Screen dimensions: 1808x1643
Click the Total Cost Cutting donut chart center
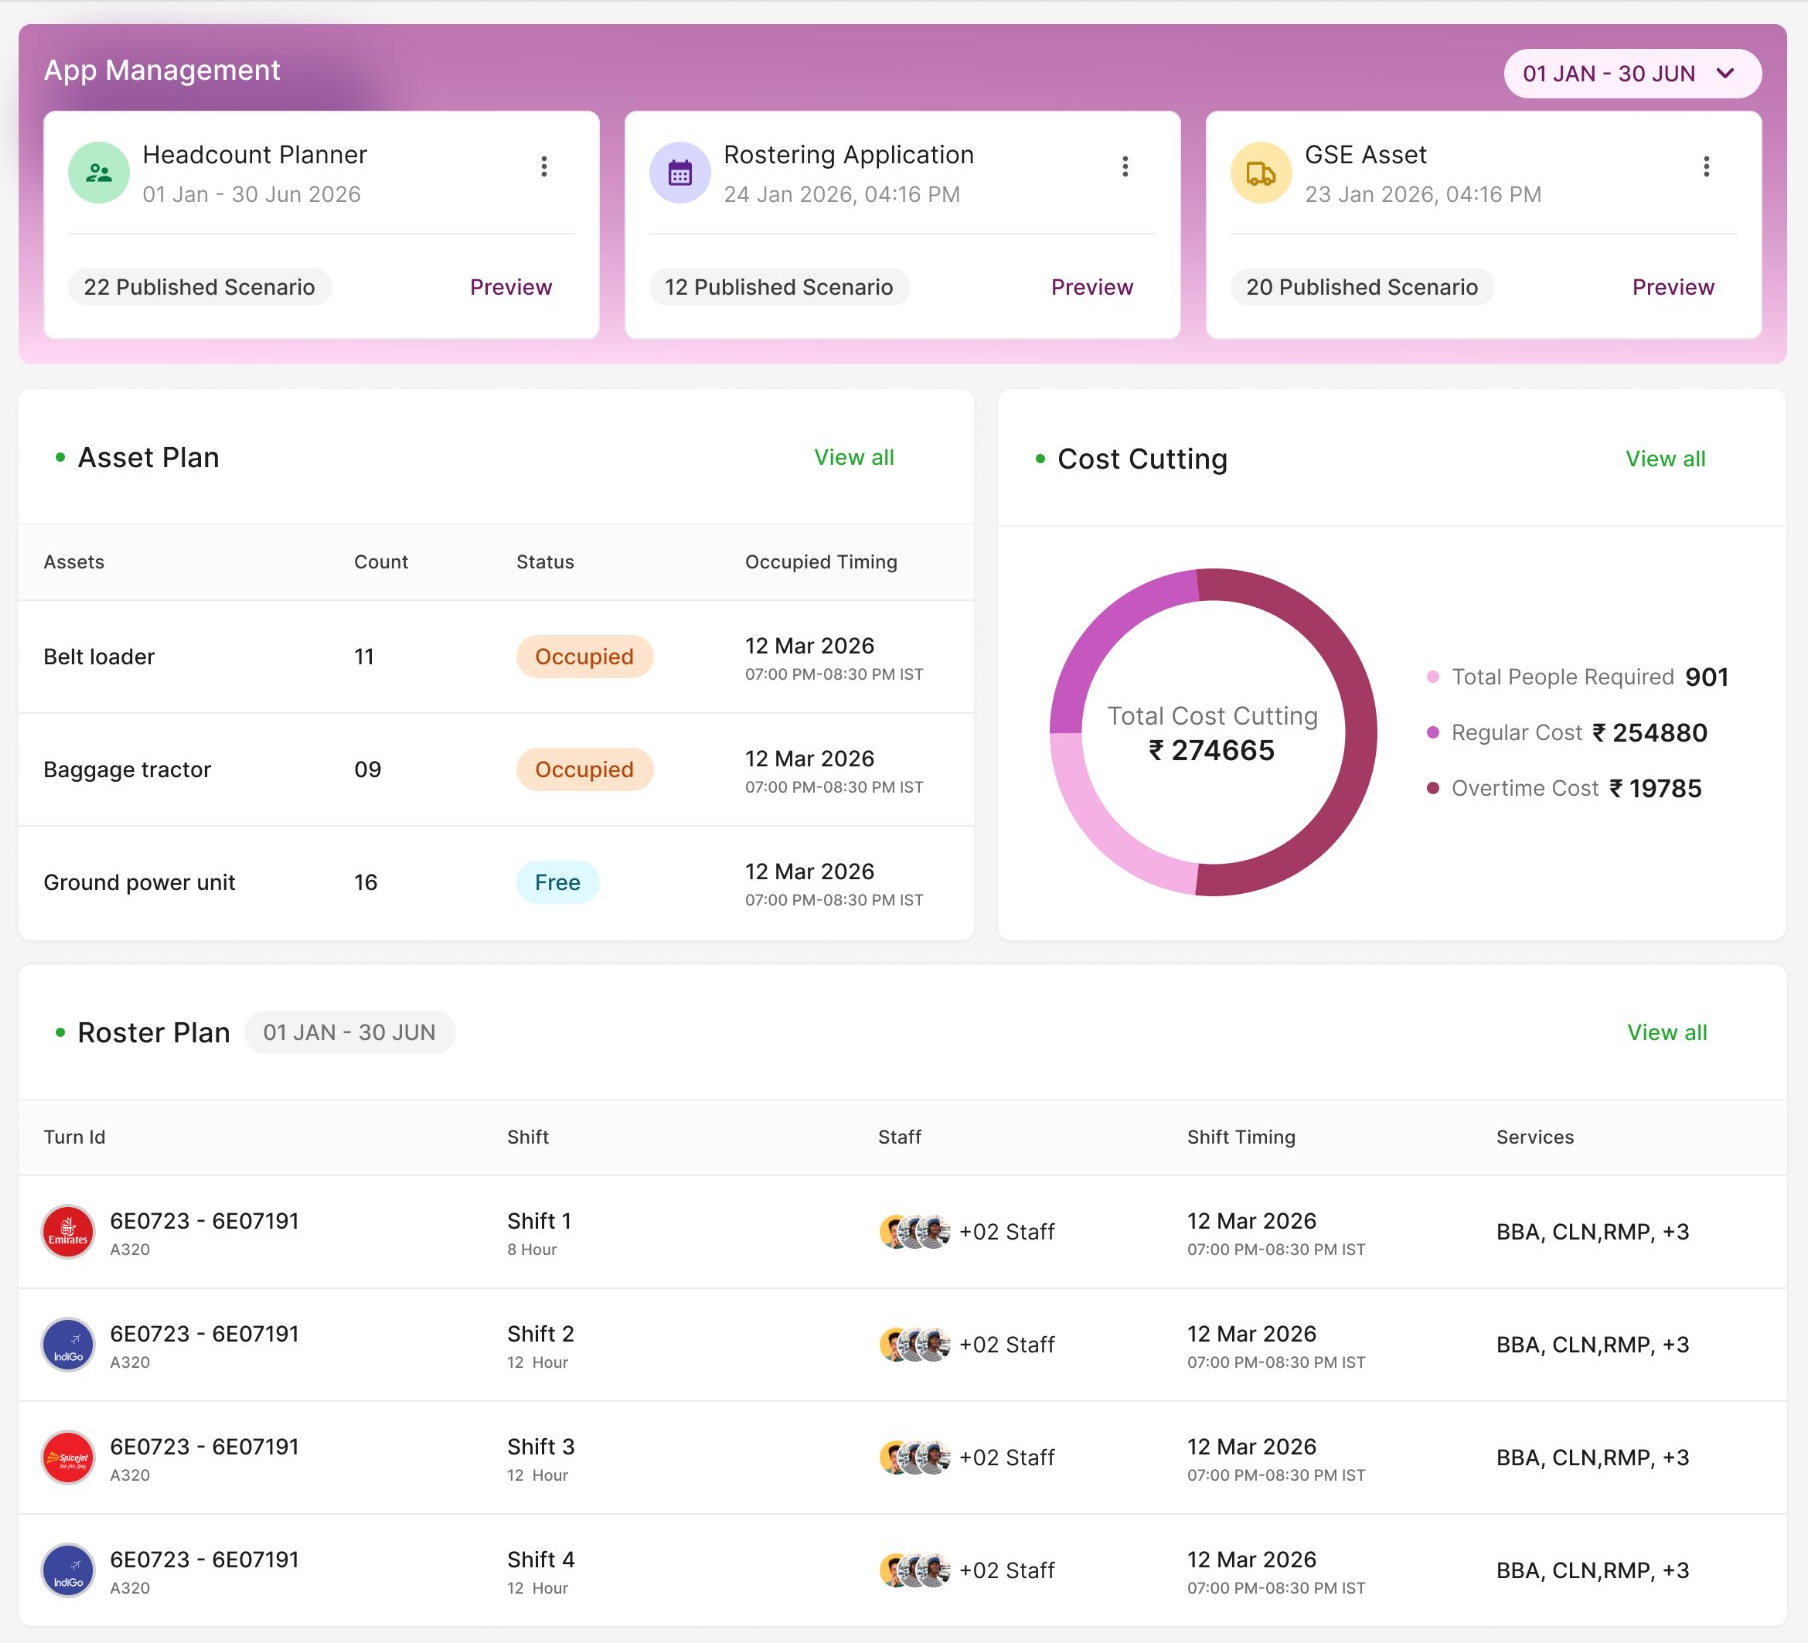[1212, 732]
